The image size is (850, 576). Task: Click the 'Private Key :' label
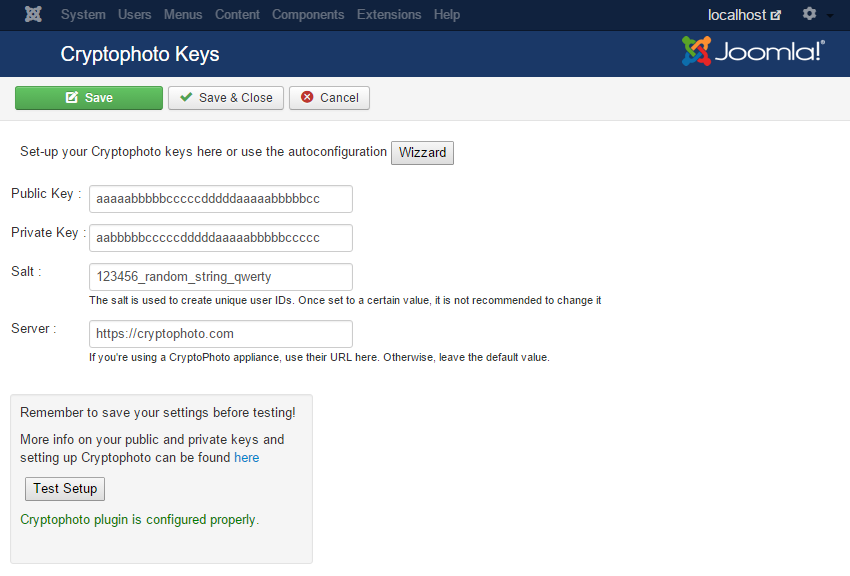coord(49,233)
